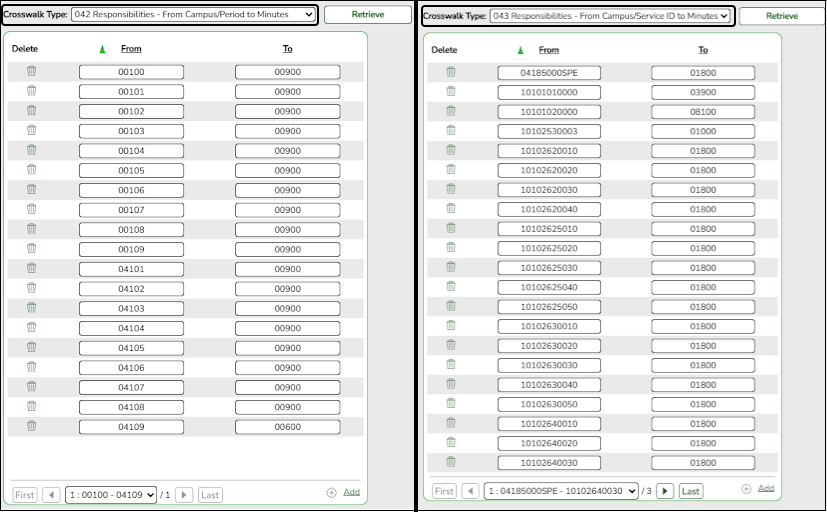
Task: Click the First page button in 043 panel
Action: [x=444, y=491]
